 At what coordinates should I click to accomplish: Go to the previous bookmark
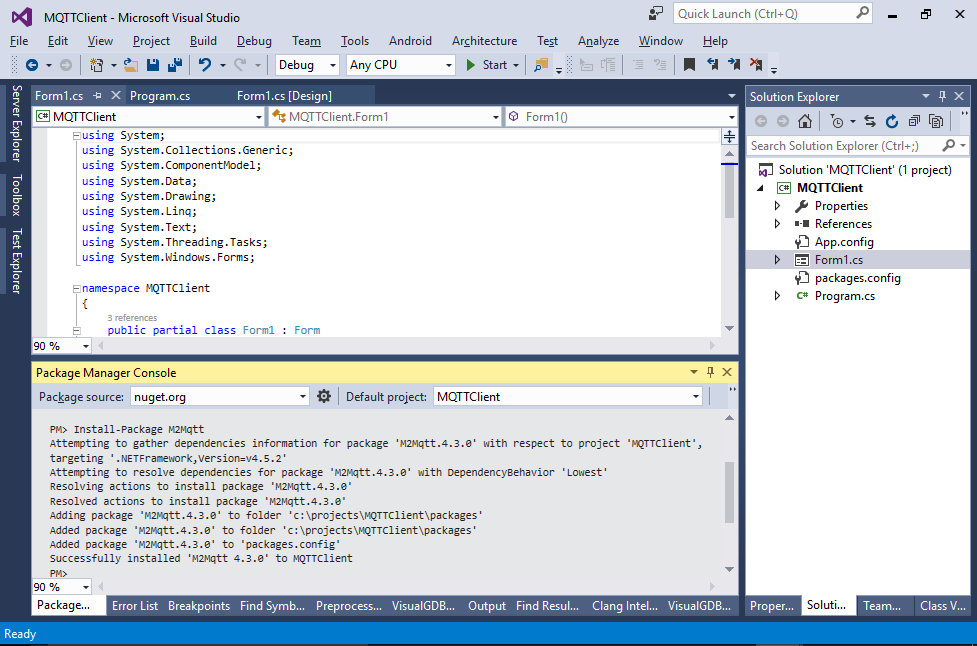(x=712, y=65)
